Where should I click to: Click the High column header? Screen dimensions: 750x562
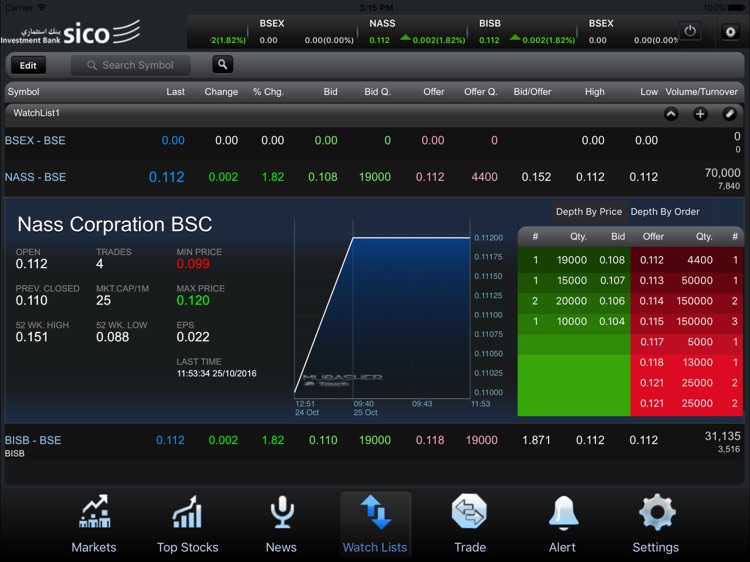tap(595, 92)
